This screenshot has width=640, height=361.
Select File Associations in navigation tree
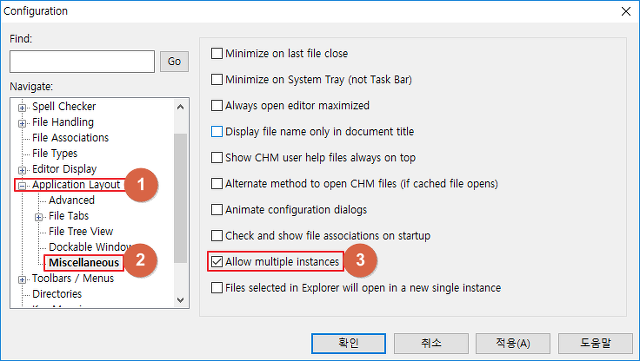[70, 138]
